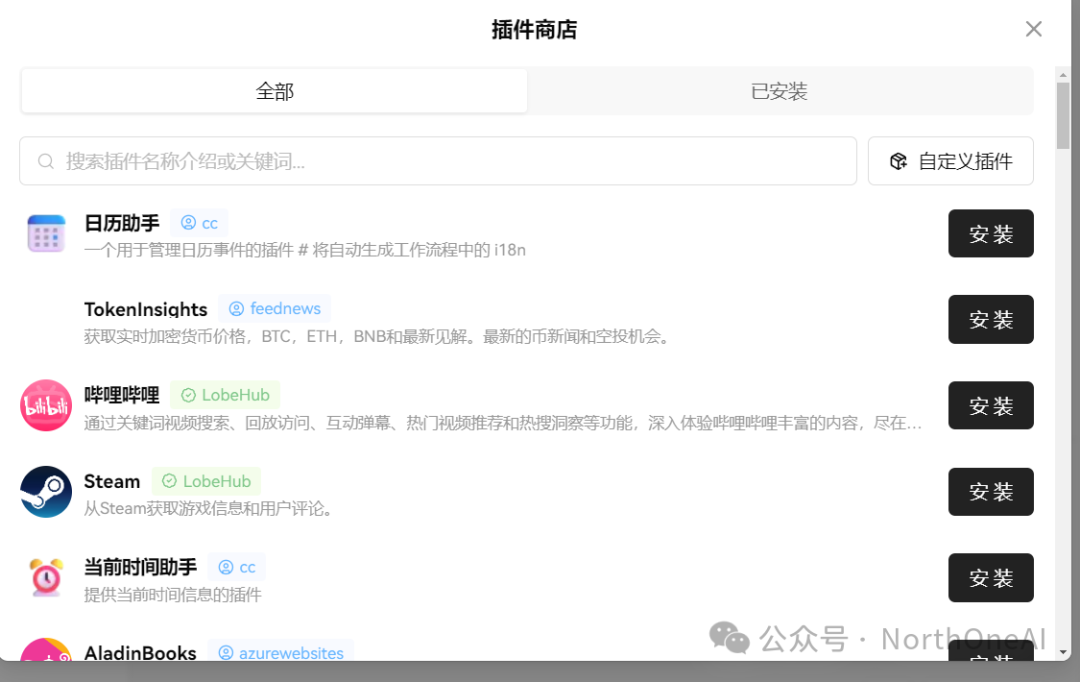
Task: Click the 日历助手 calendar plugin icon
Action: [46, 234]
